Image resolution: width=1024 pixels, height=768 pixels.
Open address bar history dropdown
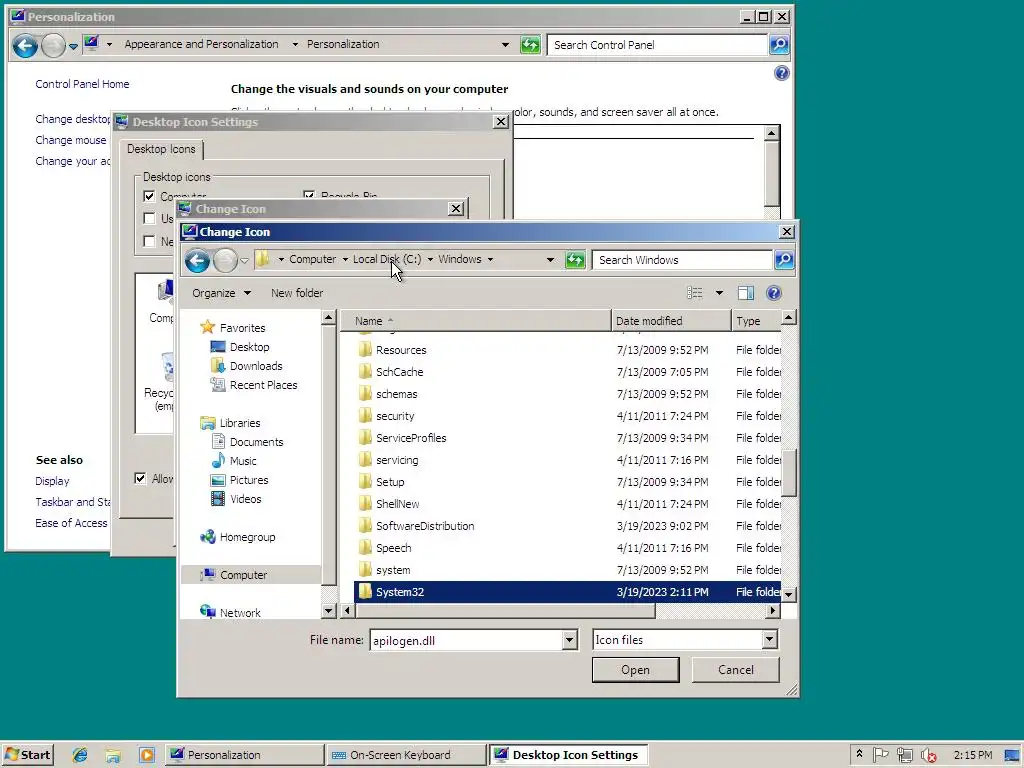[x=550, y=260]
